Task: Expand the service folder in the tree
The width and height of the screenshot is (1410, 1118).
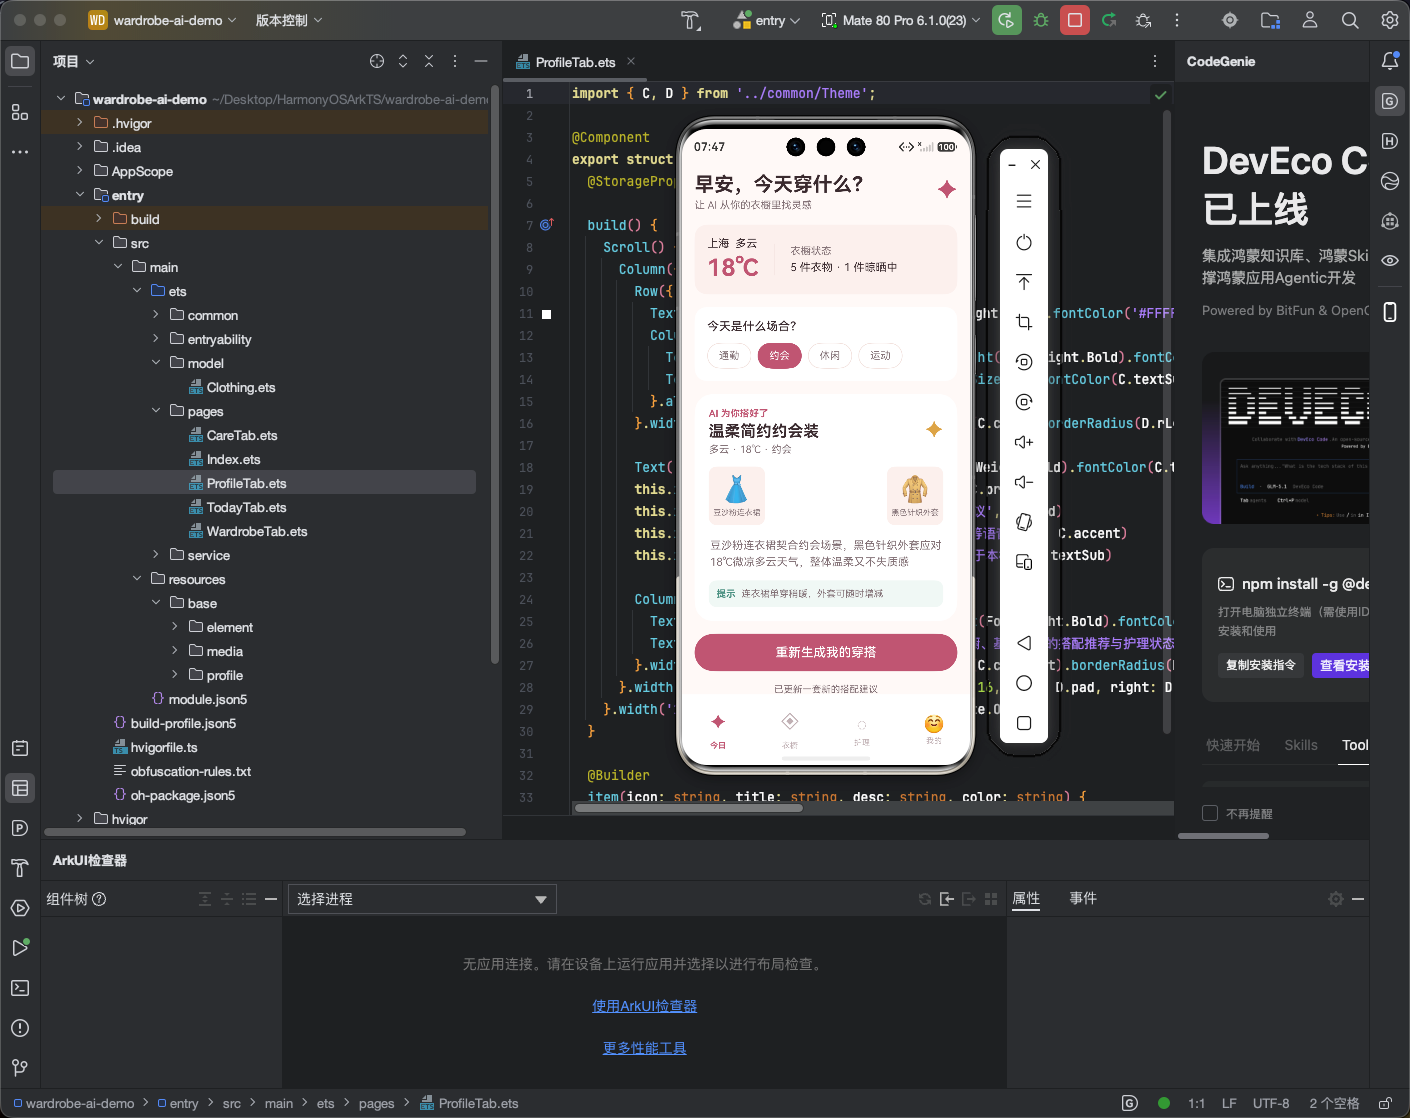Action: (156, 555)
